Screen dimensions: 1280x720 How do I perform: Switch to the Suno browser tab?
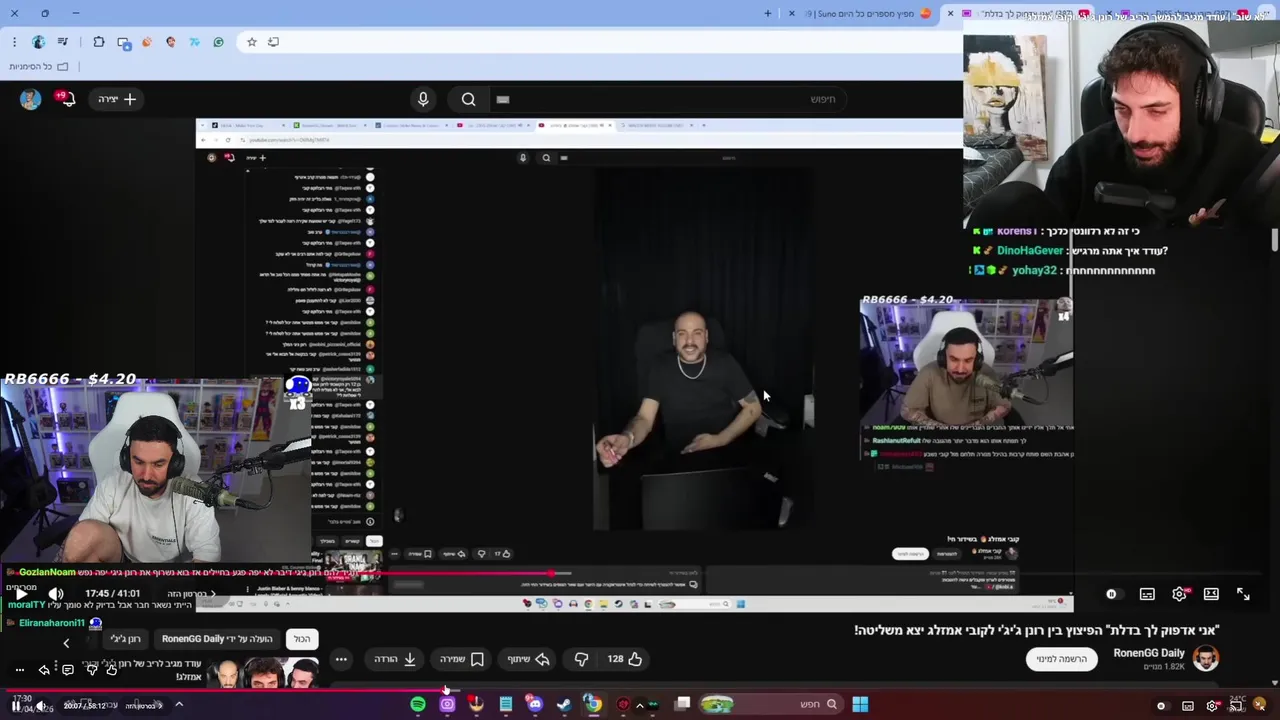pyautogui.click(x=865, y=13)
